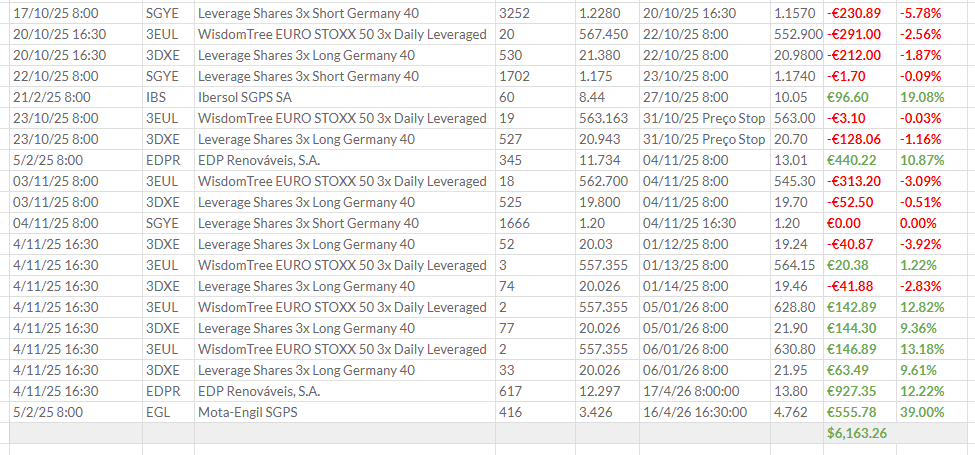
Task: Click the loss cell -€1.70
Action: click(x=860, y=76)
